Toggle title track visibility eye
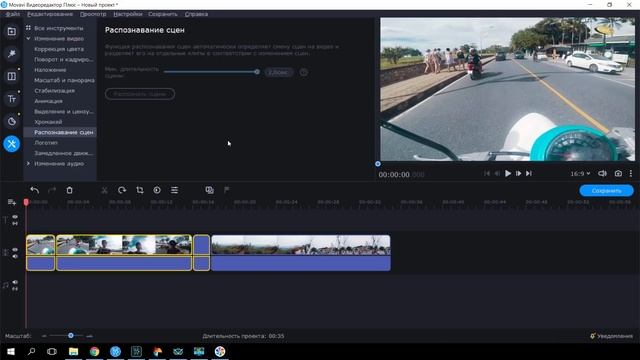Viewport: 640px width, 360px height. coord(15,217)
